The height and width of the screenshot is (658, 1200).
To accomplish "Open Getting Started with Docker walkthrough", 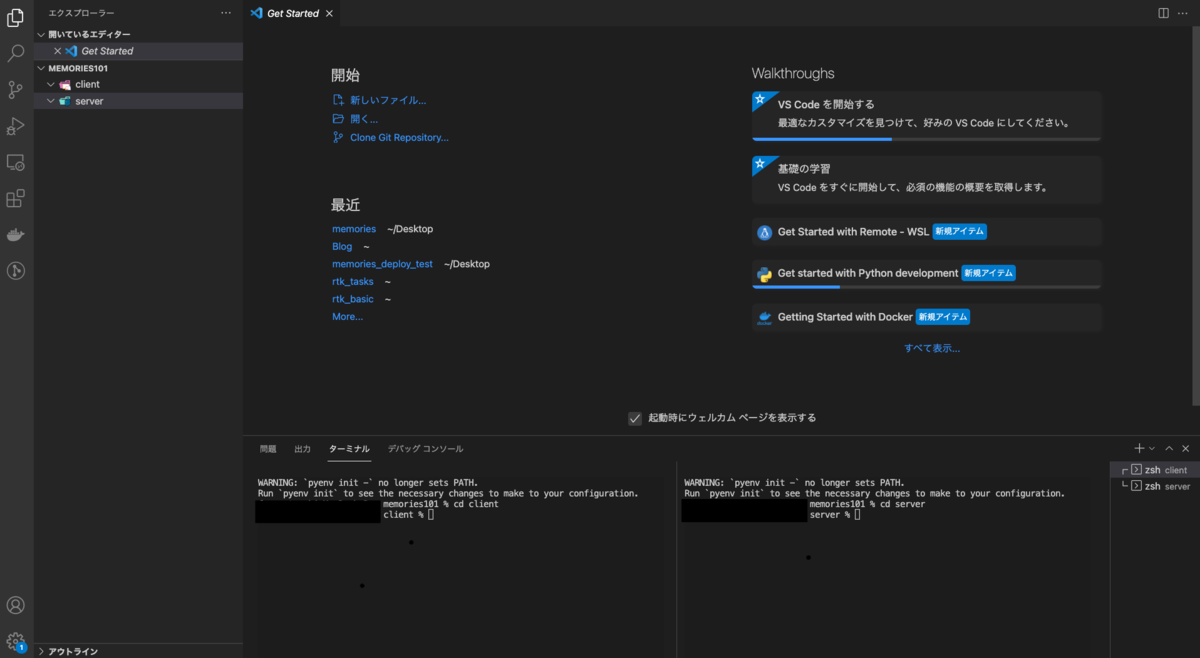I will (927, 317).
